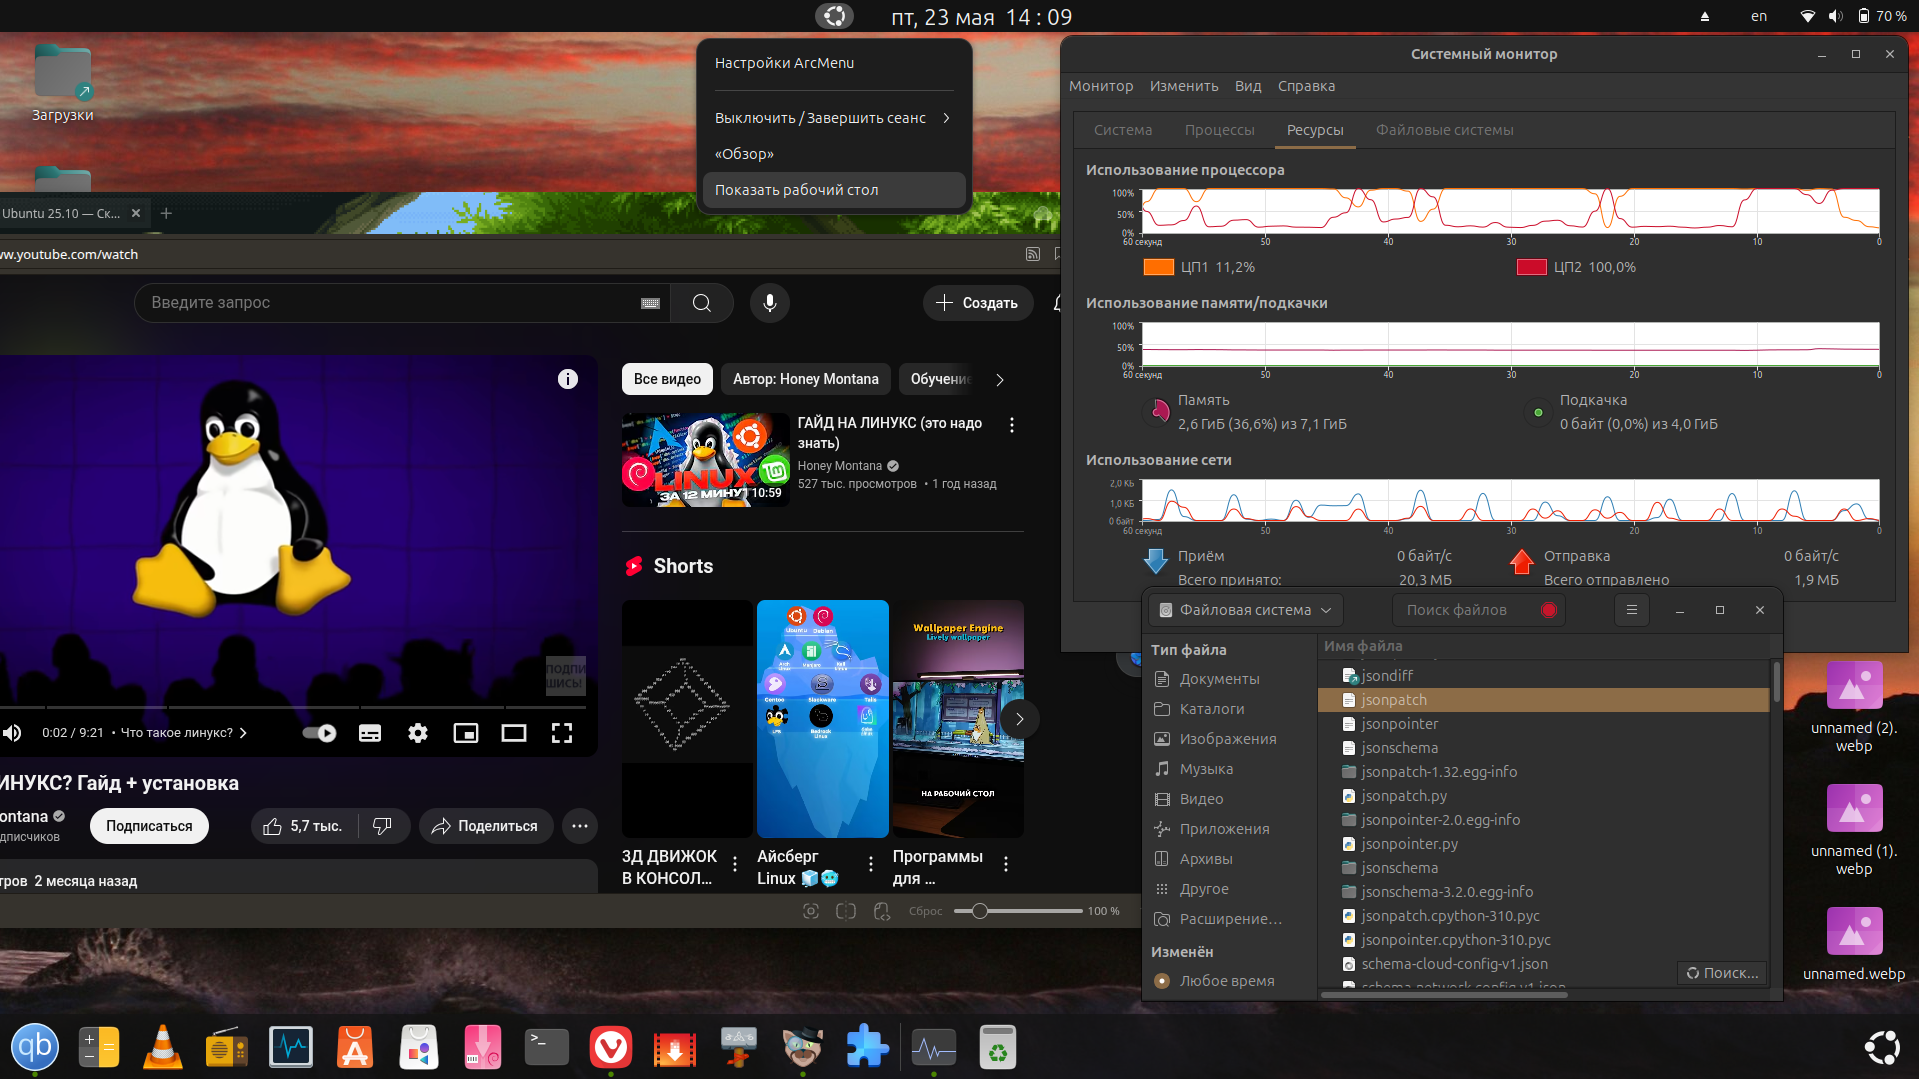
Task: Dislike the video with thumbs down
Action: point(382,826)
